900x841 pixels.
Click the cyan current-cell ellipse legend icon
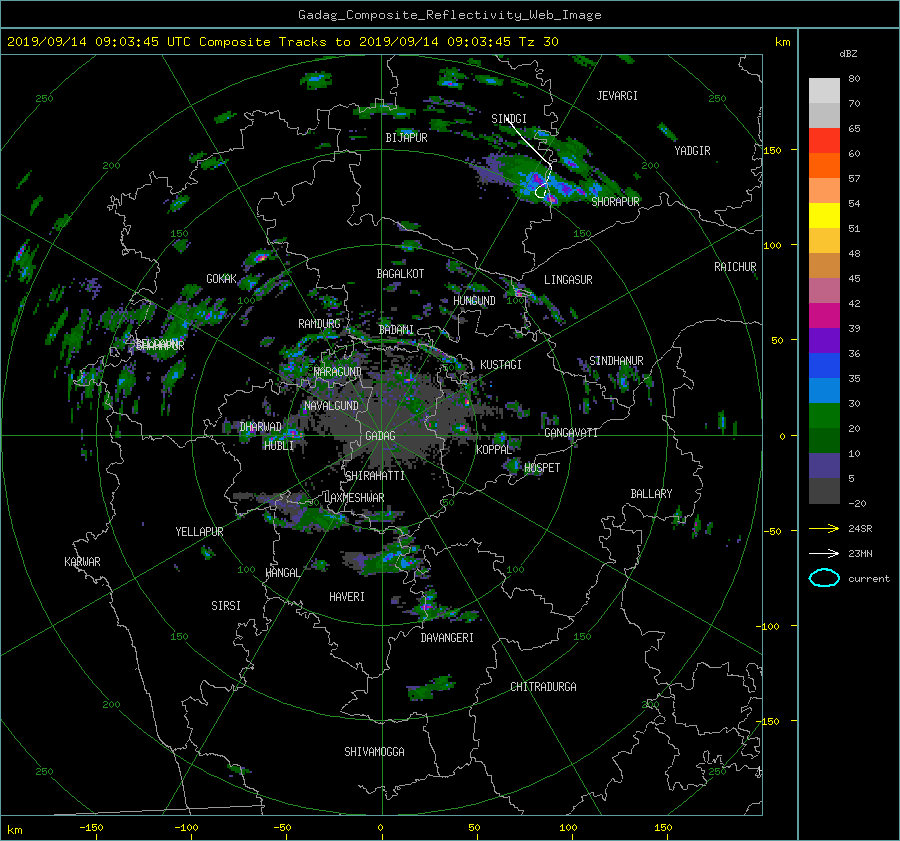tap(824, 578)
